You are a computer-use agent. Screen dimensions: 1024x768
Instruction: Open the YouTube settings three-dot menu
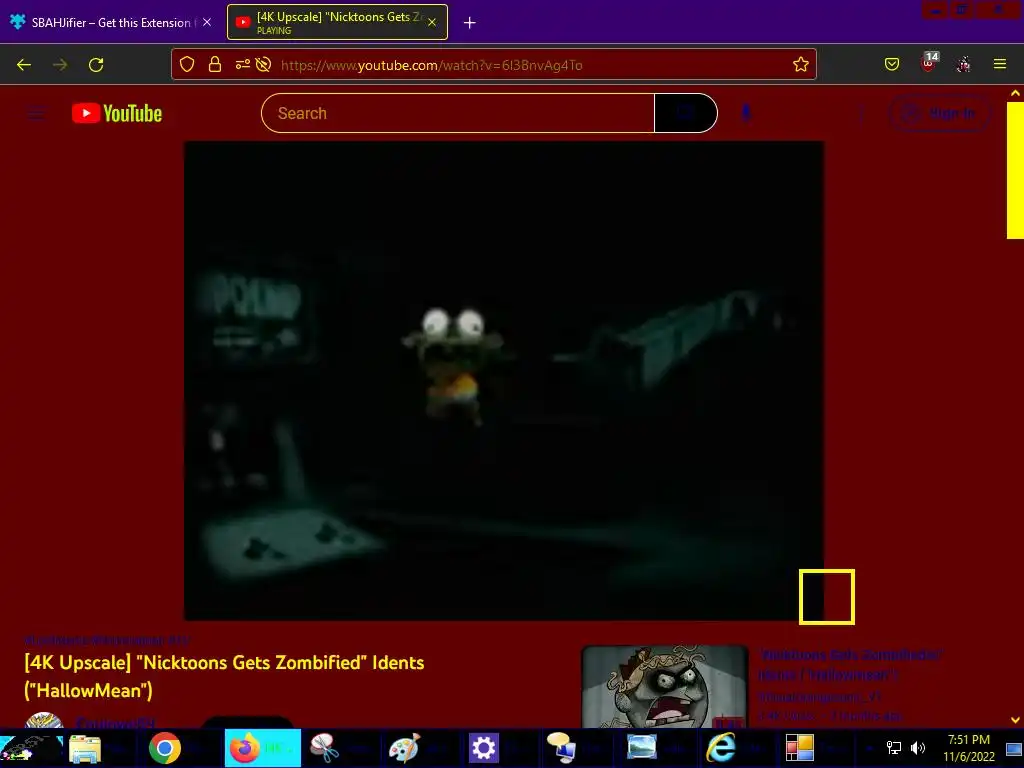(861, 114)
